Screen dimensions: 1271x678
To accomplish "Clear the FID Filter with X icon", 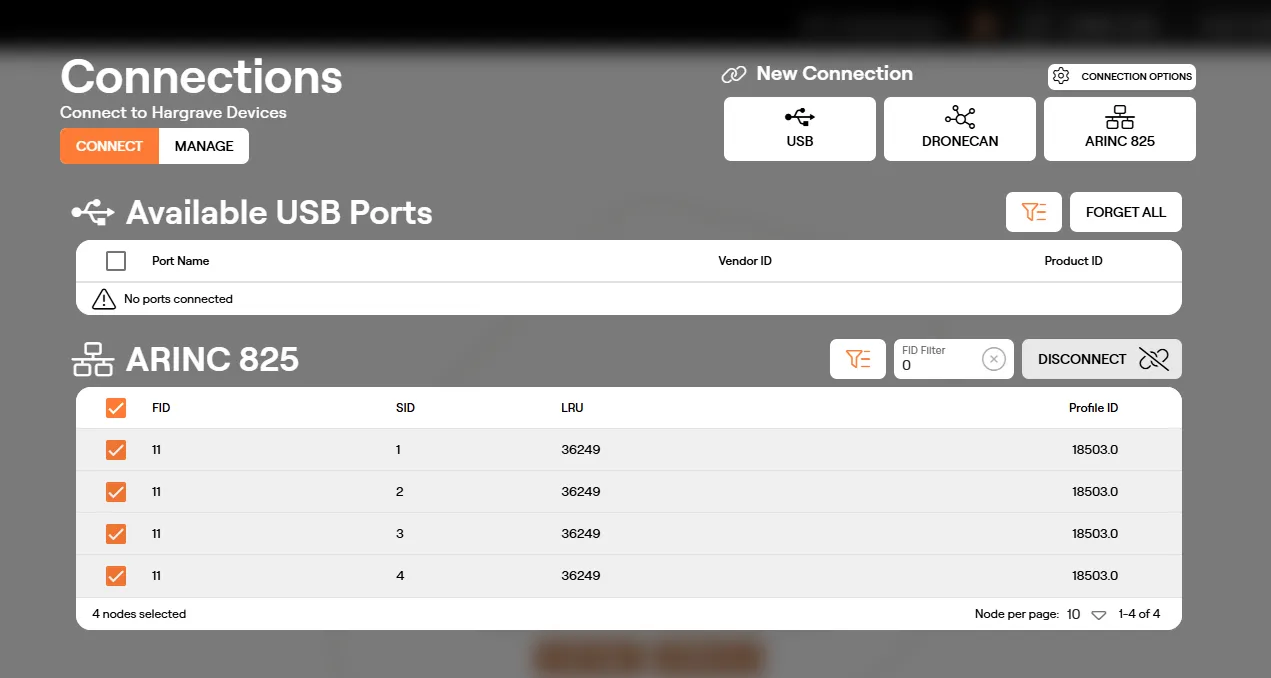I will point(993,359).
